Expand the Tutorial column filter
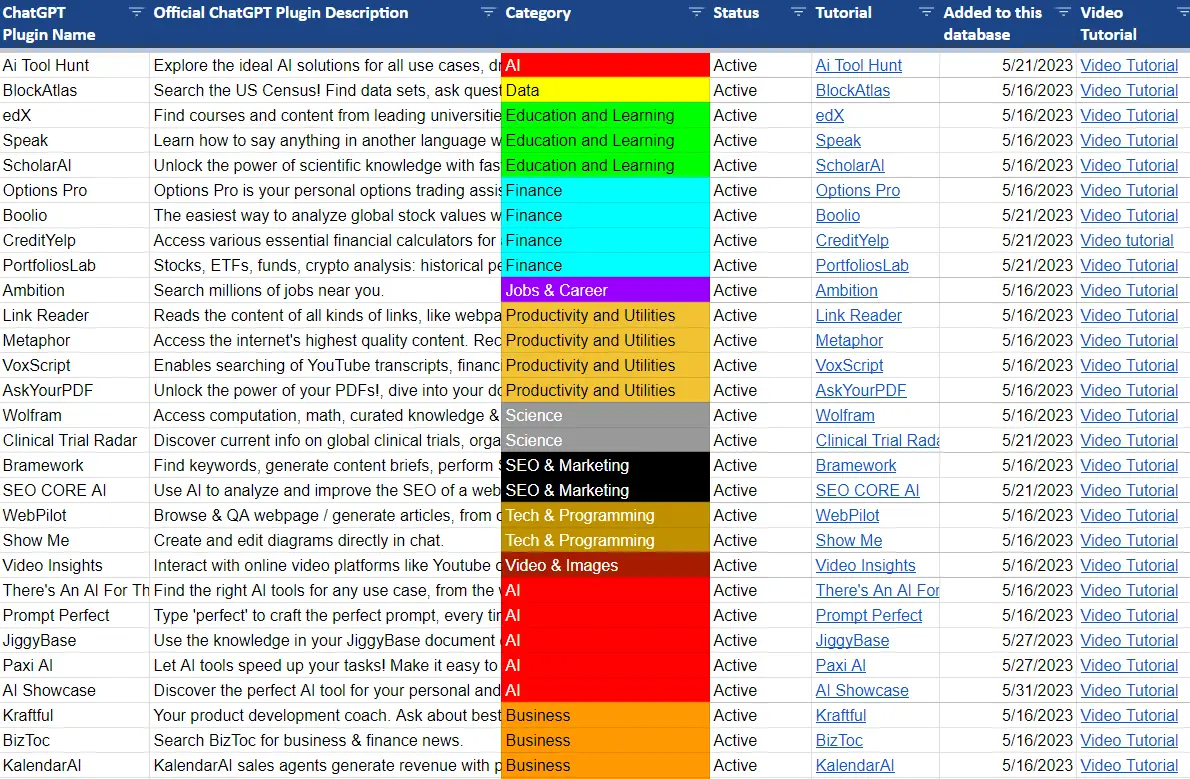Image resolution: width=1190 pixels, height=779 pixels. [925, 12]
